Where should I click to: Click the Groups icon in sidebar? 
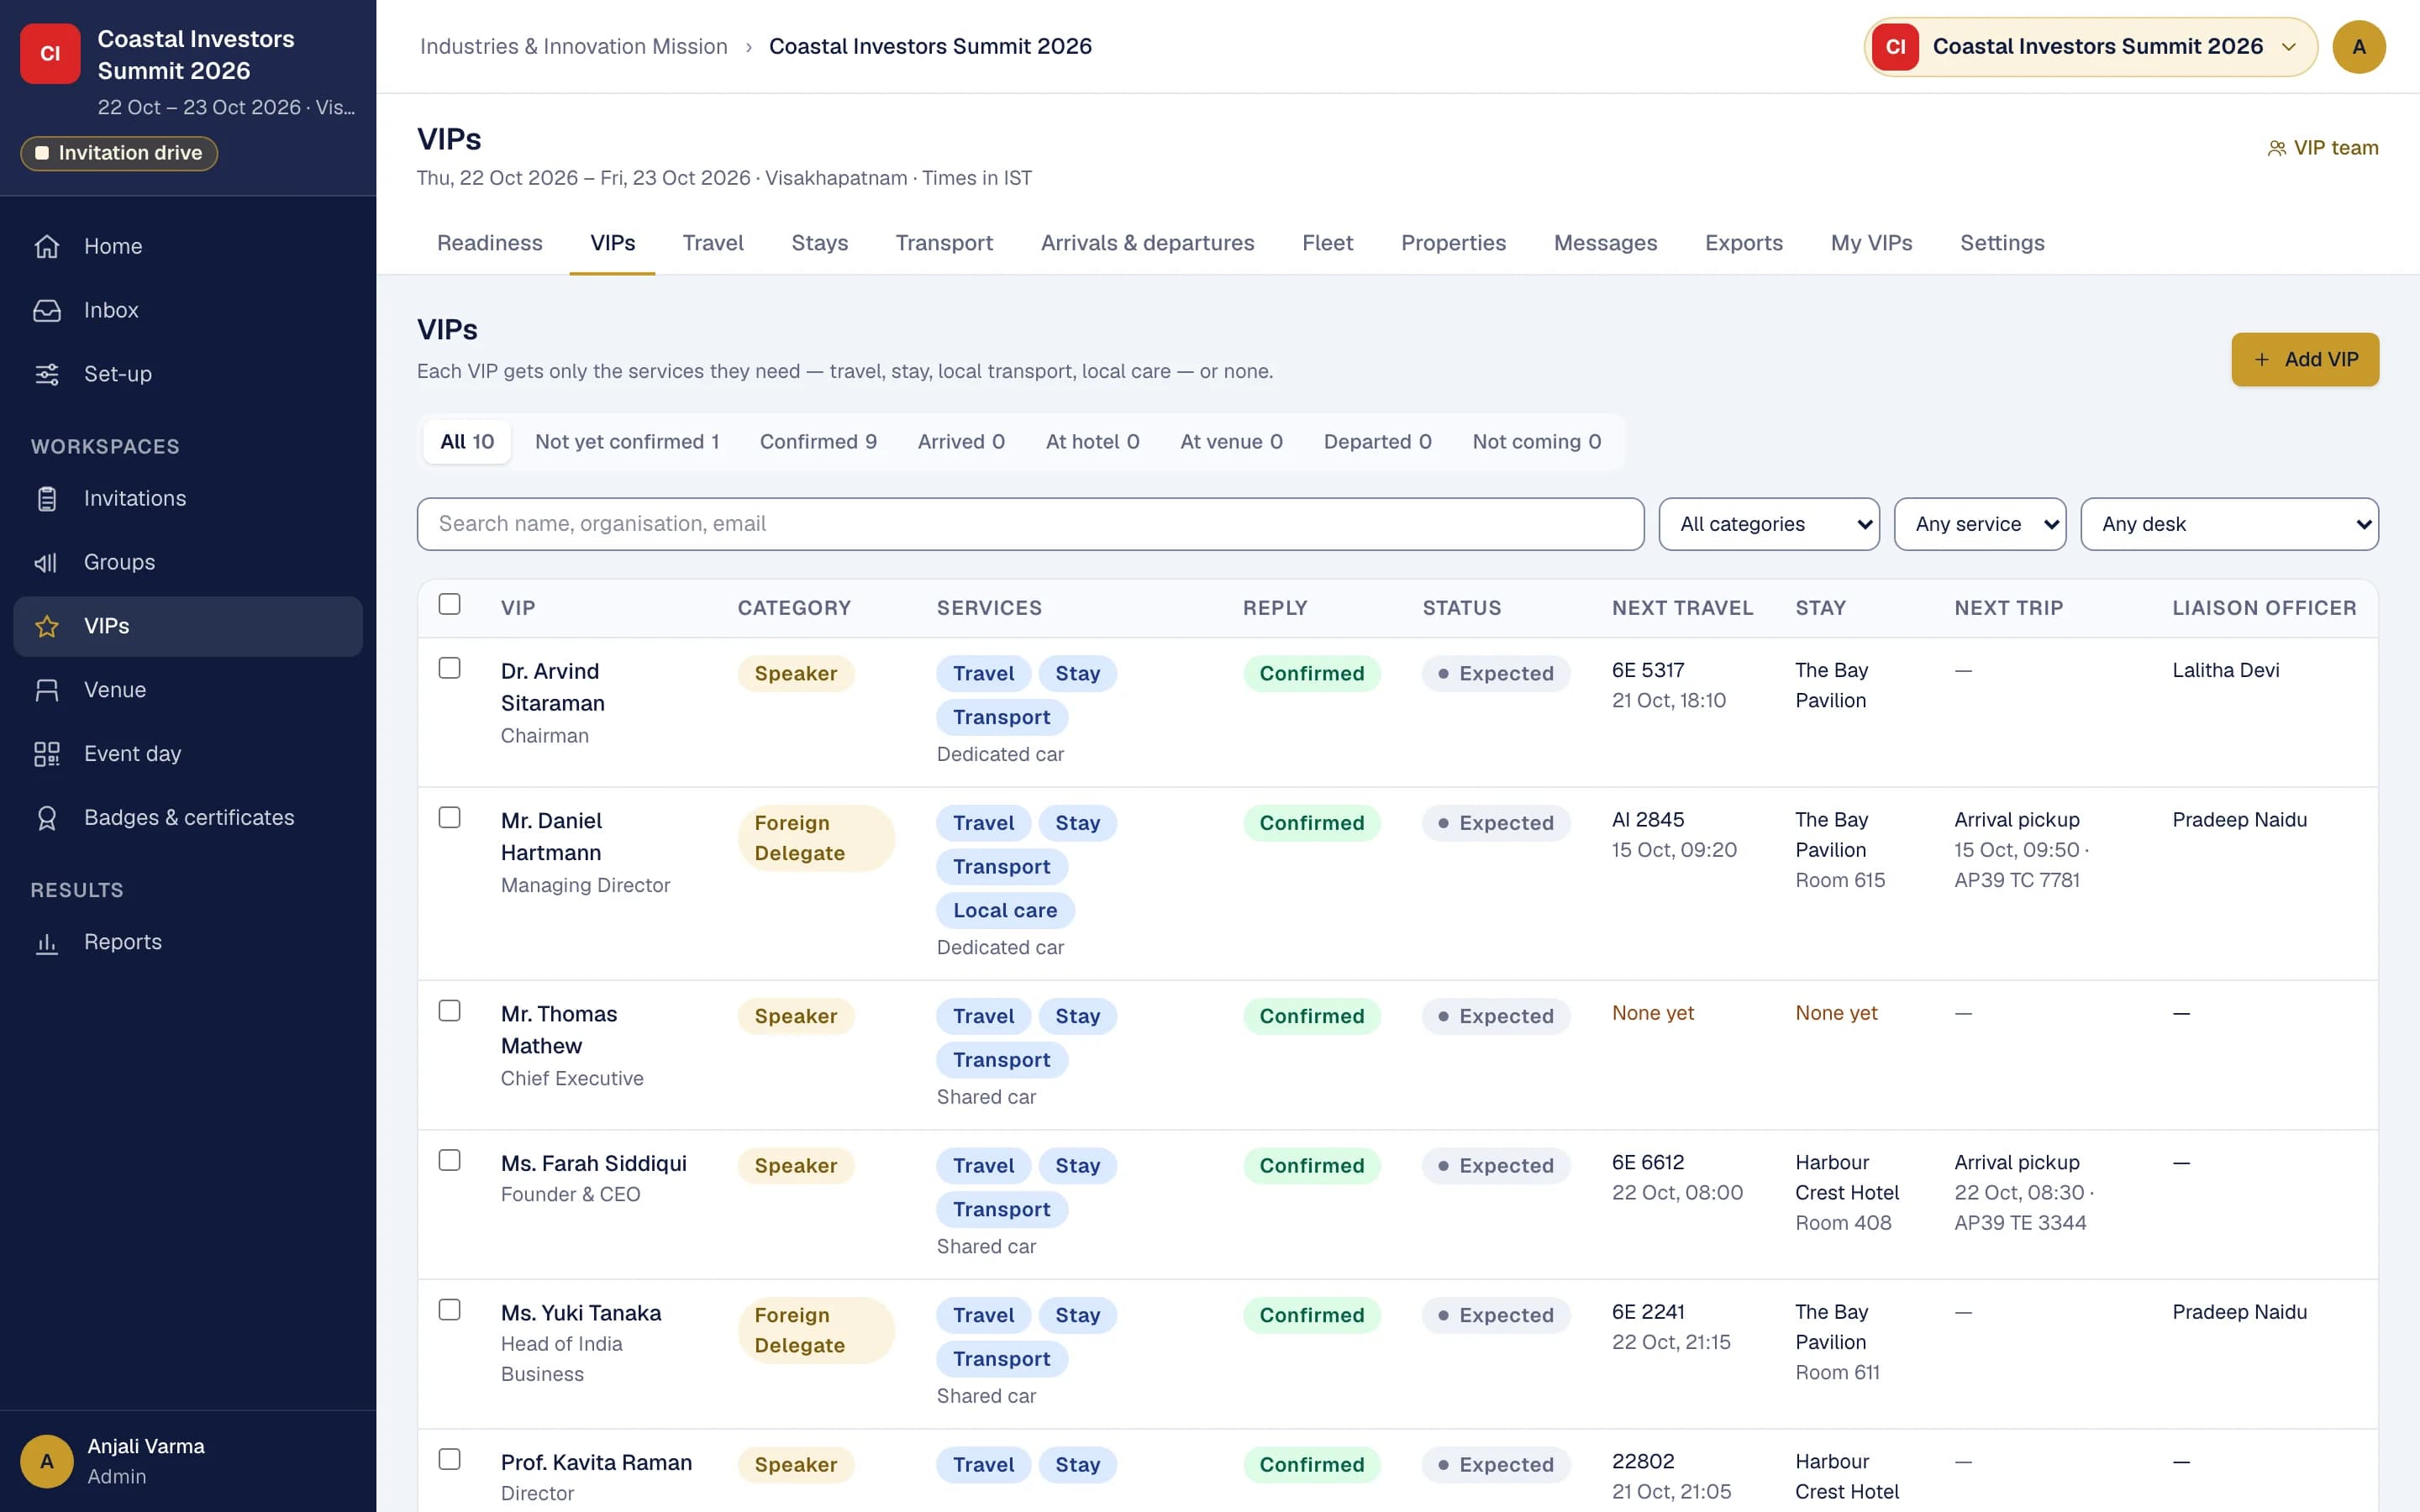(47, 562)
